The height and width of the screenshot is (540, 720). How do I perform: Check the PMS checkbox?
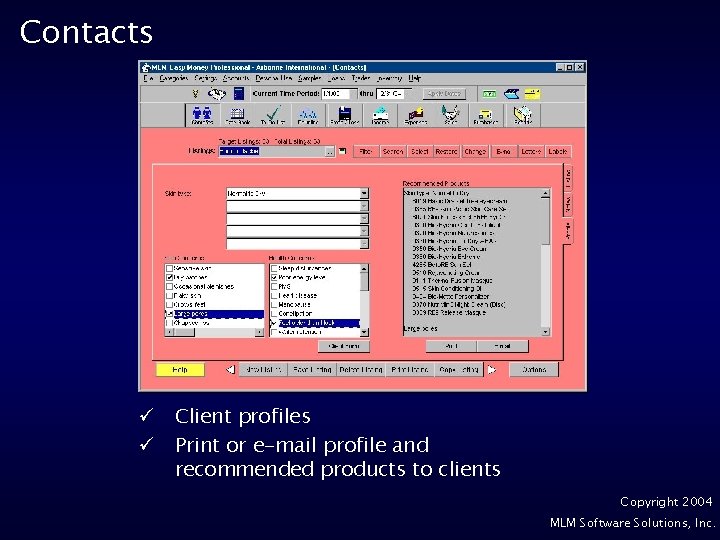coord(274,287)
